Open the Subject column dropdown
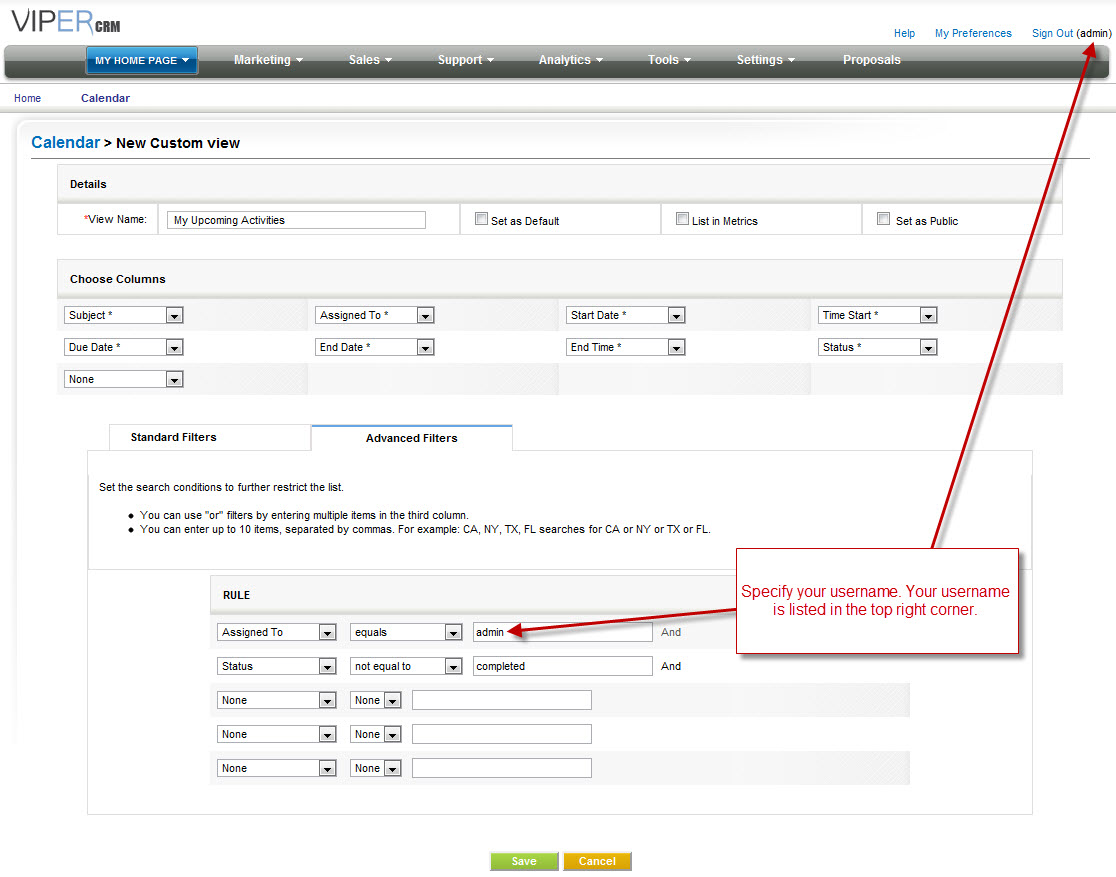1116x877 pixels. (124, 315)
